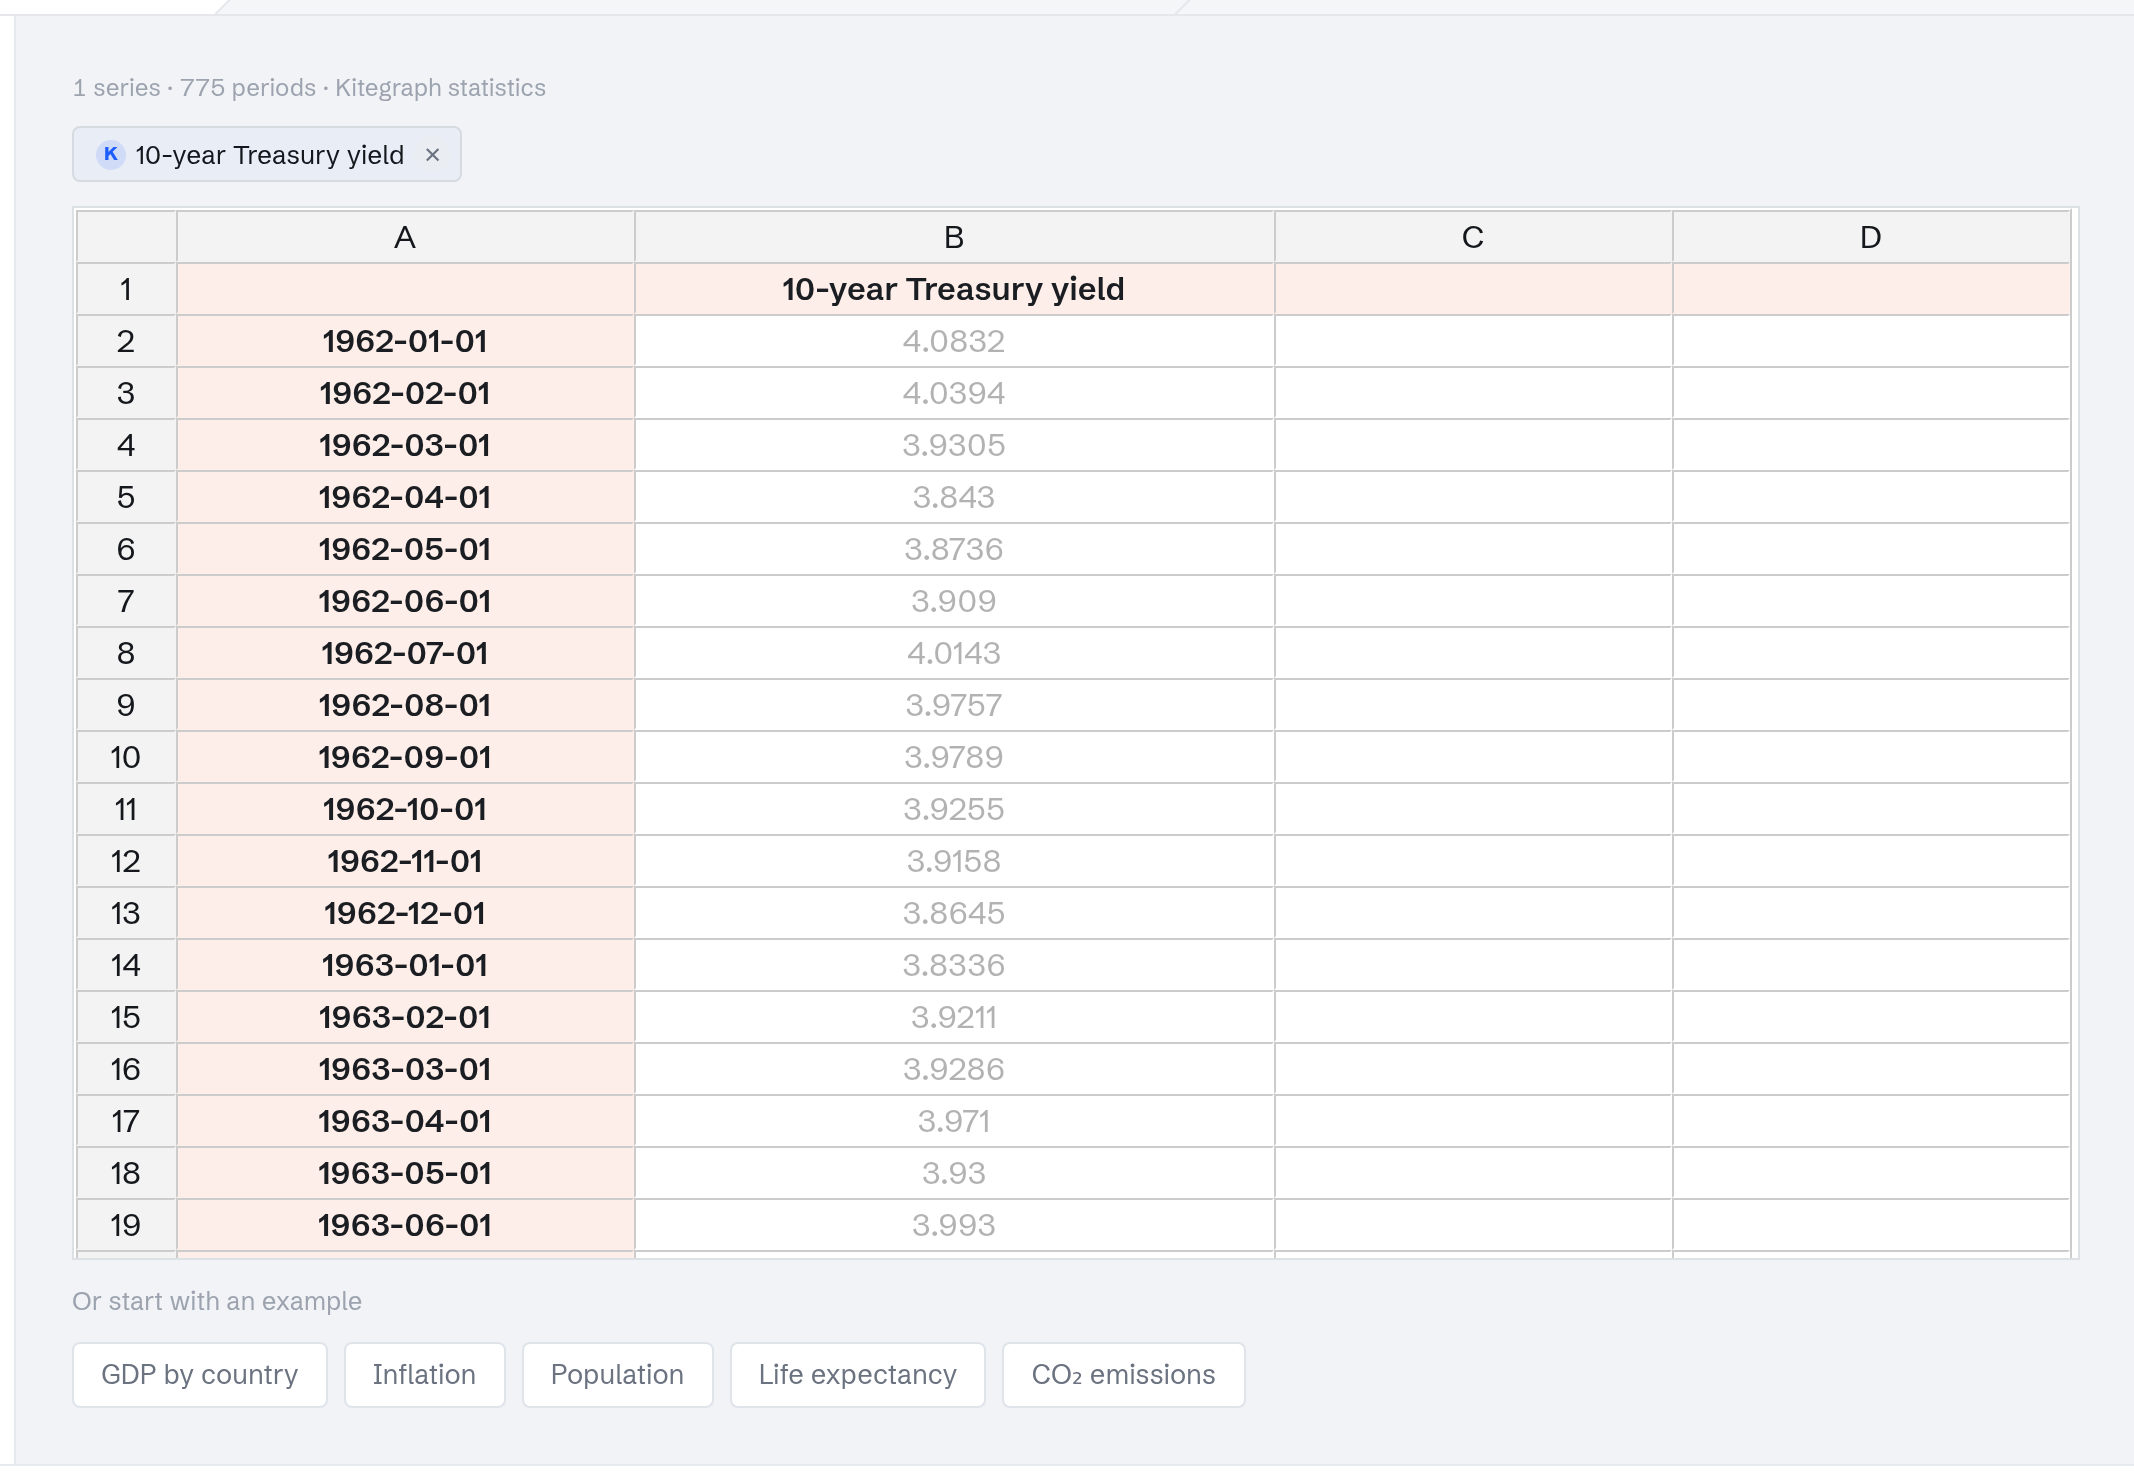Select column B header
Screen dimensions: 2134x1480
click(x=954, y=237)
